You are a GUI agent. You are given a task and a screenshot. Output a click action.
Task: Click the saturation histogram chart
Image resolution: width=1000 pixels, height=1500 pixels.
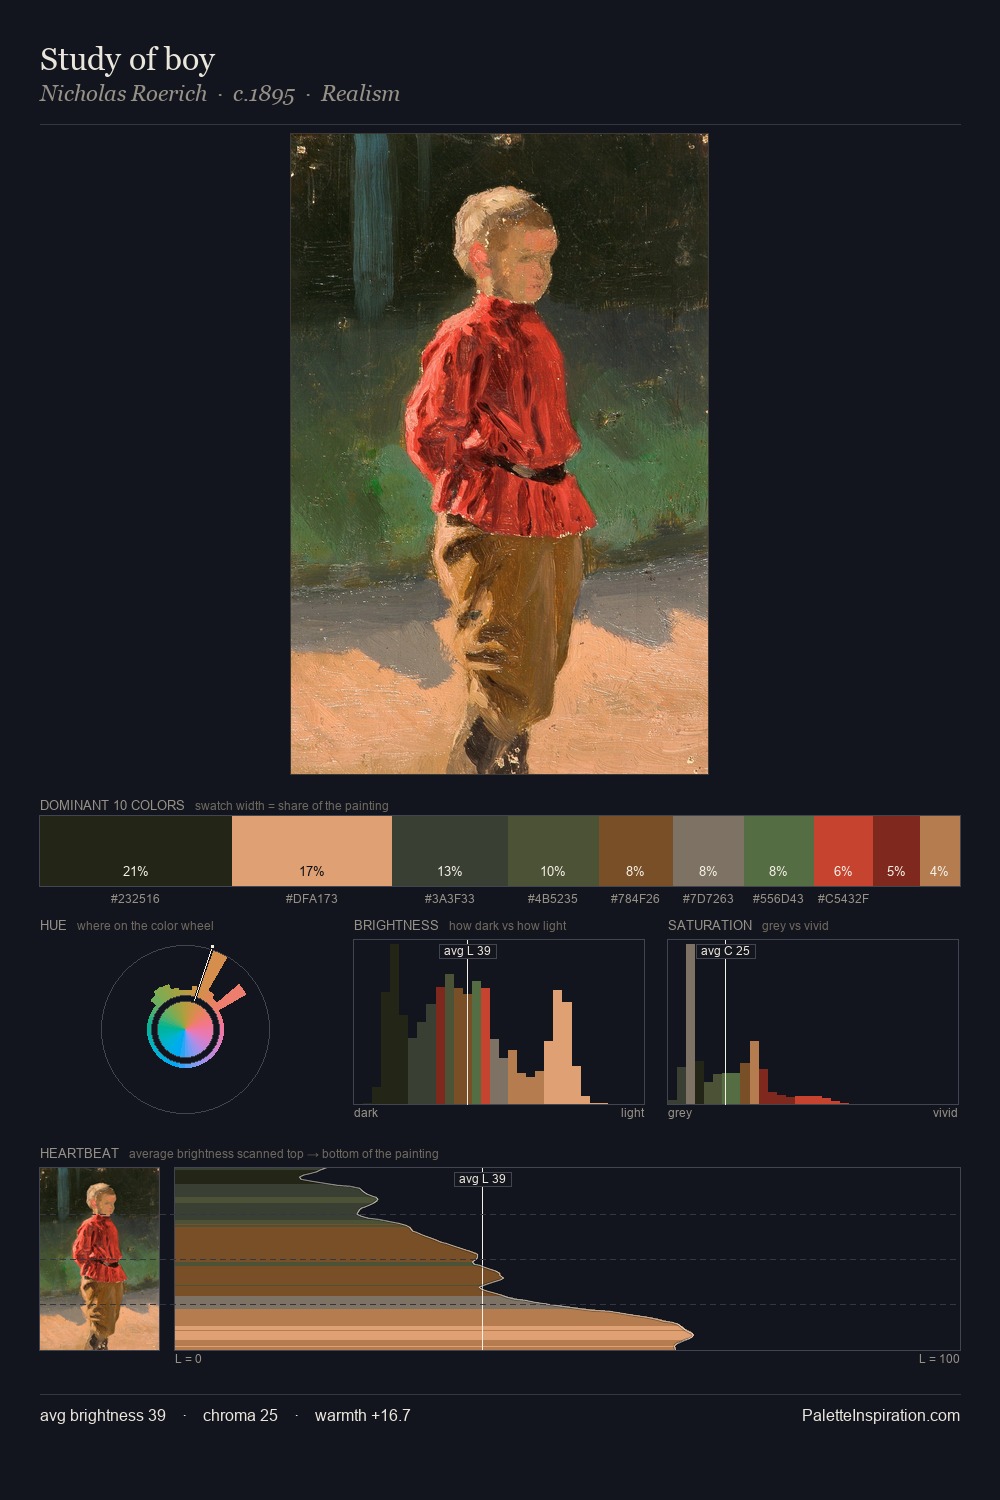813,1022
